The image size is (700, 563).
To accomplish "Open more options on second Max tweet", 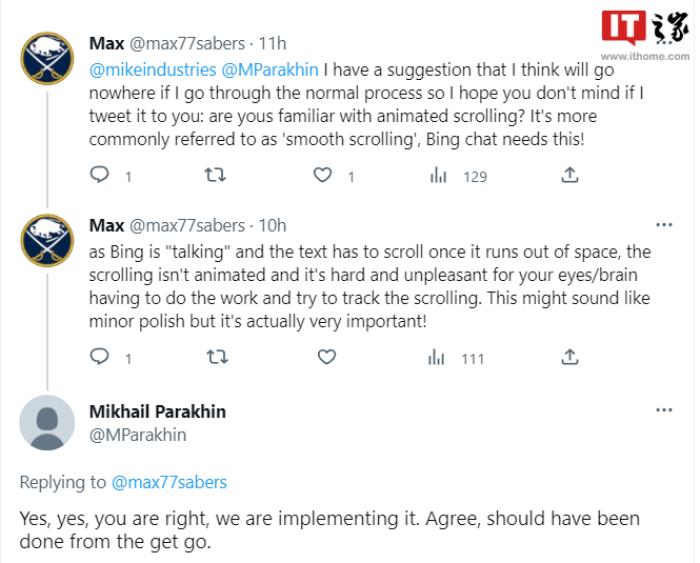I will point(664,224).
